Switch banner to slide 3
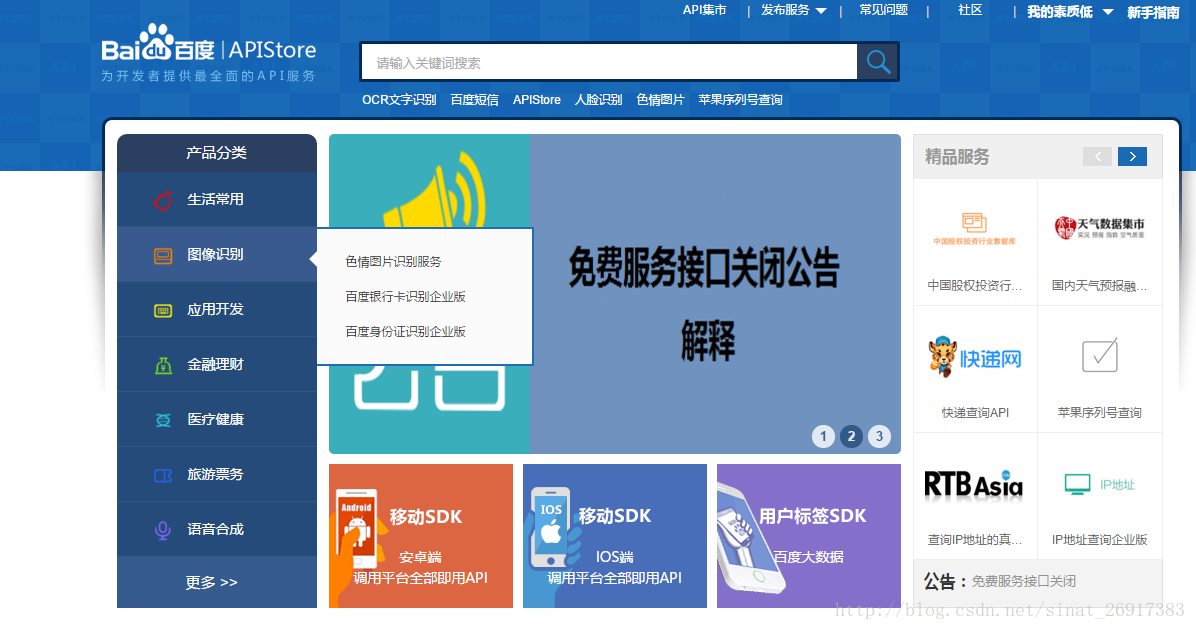This screenshot has height=630, width=1196. pyautogui.click(x=879, y=436)
